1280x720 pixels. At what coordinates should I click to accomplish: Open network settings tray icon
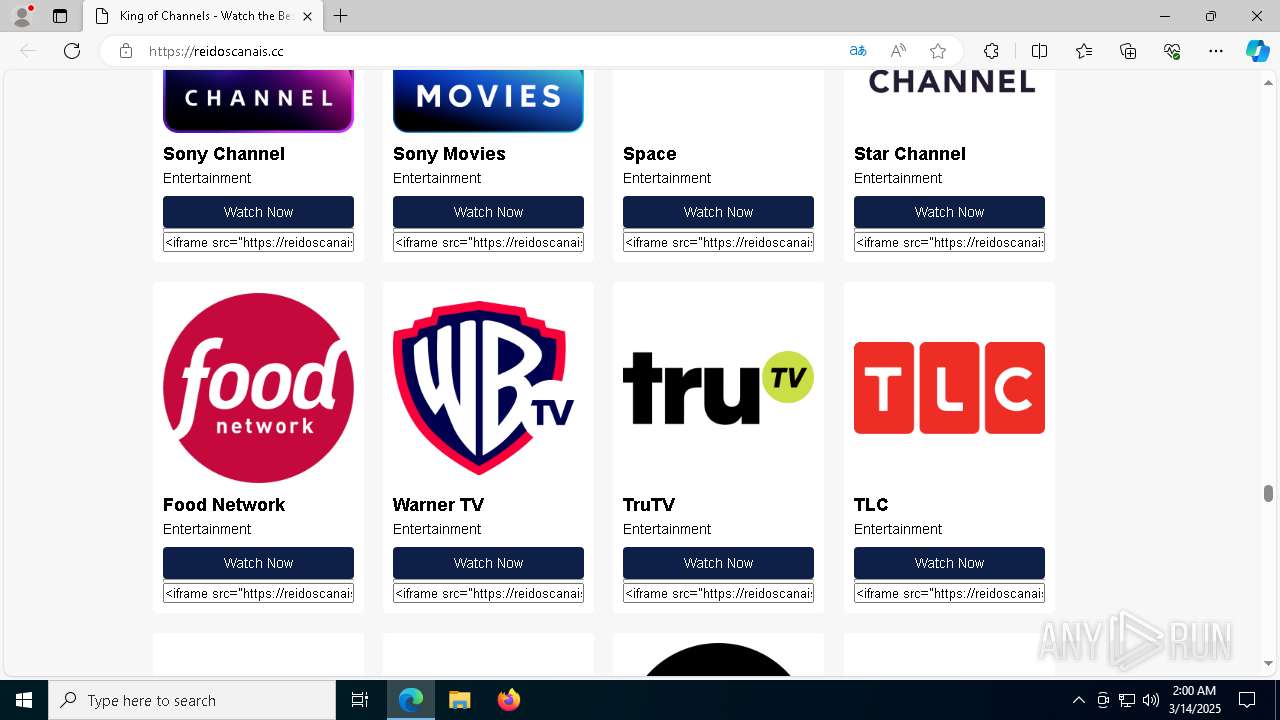click(1126, 700)
